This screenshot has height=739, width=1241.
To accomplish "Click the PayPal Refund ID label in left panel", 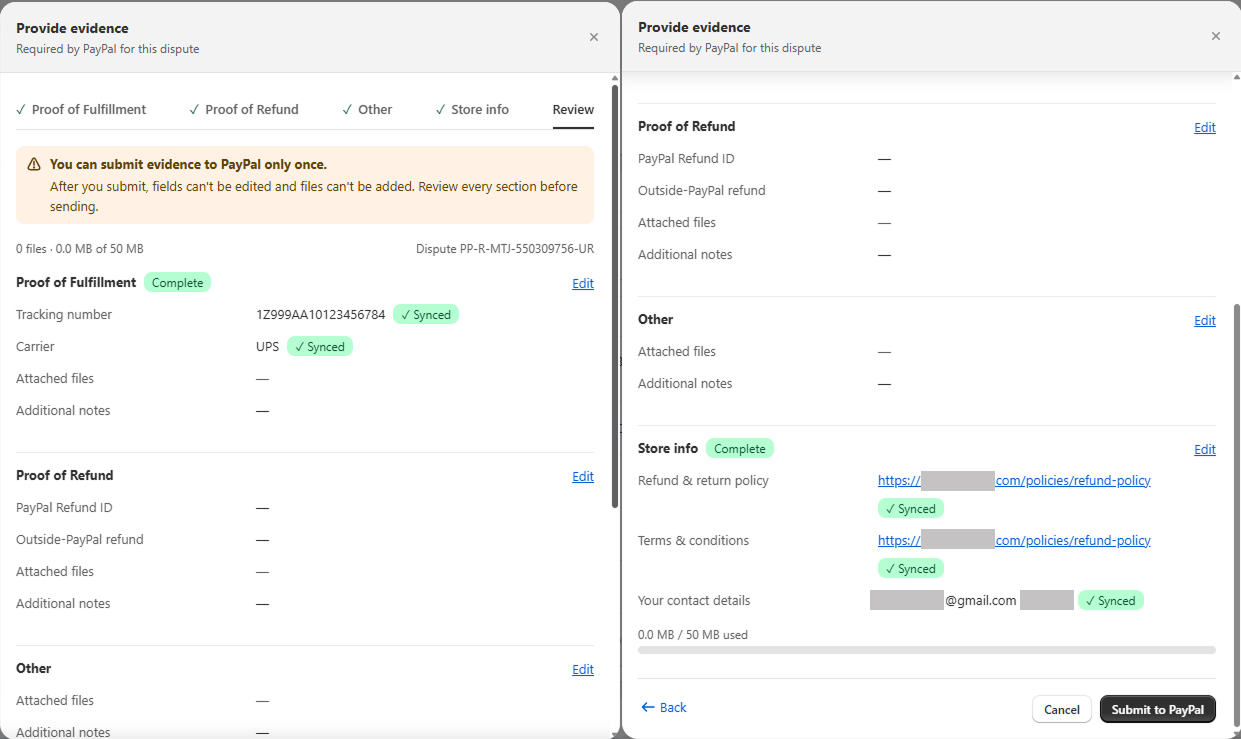I will pyautogui.click(x=64, y=508).
